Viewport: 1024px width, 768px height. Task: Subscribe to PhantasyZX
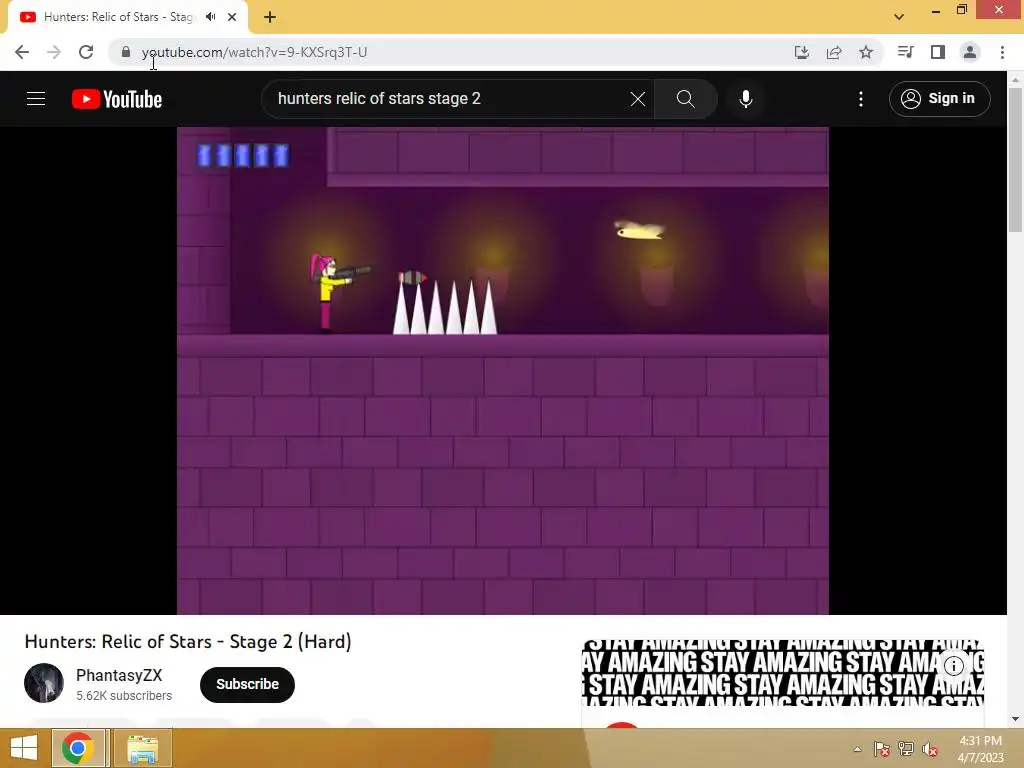click(x=248, y=684)
